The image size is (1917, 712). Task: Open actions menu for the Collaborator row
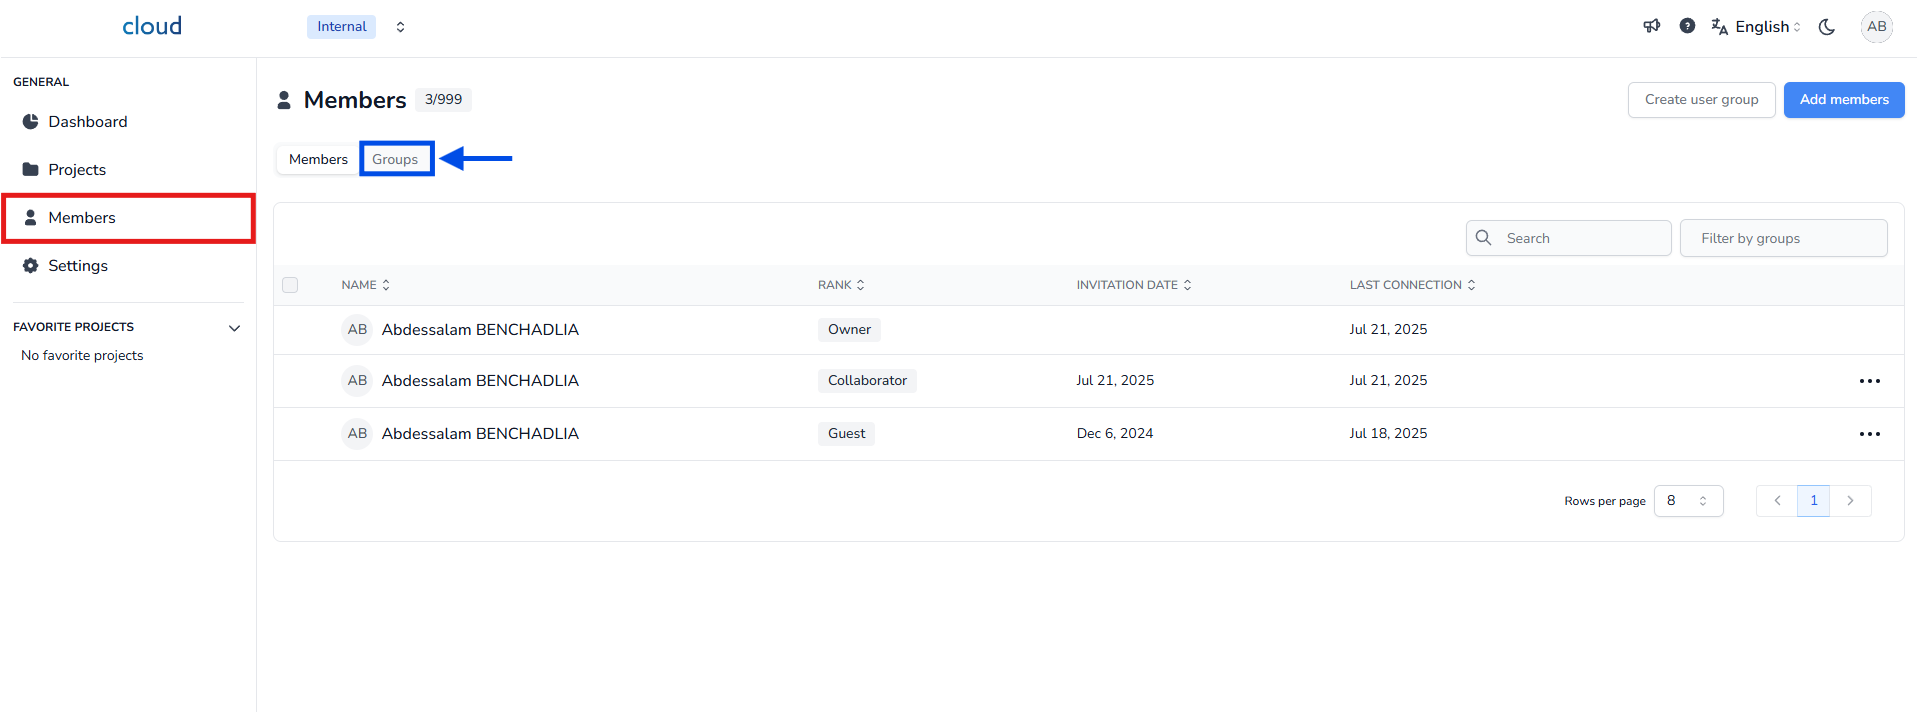coord(1869,381)
